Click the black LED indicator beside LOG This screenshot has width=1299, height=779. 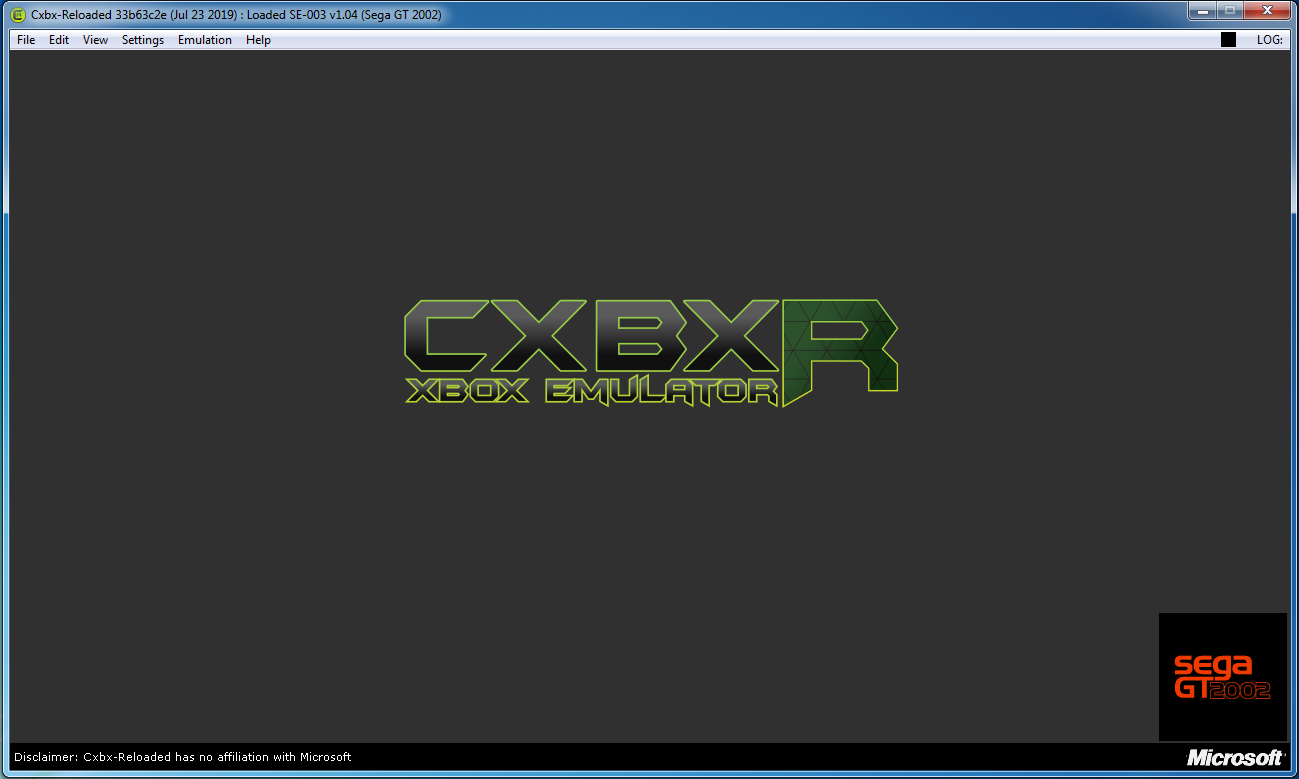(x=1229, y=40)
